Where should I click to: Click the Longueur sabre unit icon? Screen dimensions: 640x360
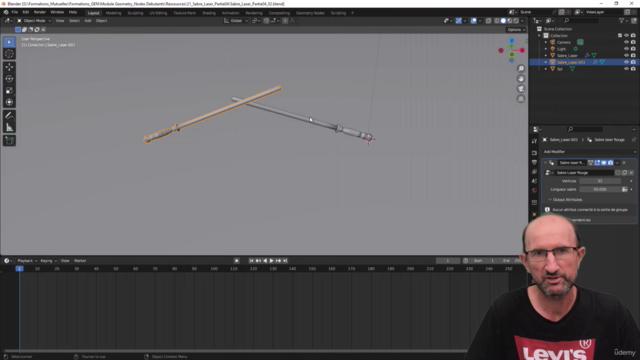(x=624, y=189)
